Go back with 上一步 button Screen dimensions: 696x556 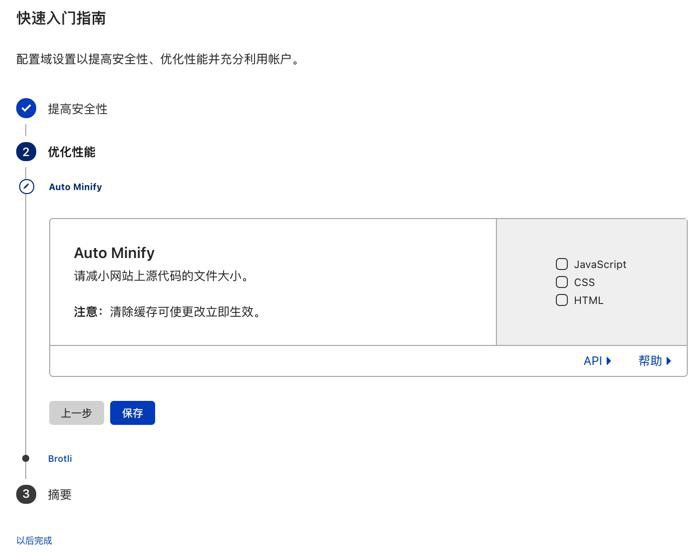(x=76, y=413)
